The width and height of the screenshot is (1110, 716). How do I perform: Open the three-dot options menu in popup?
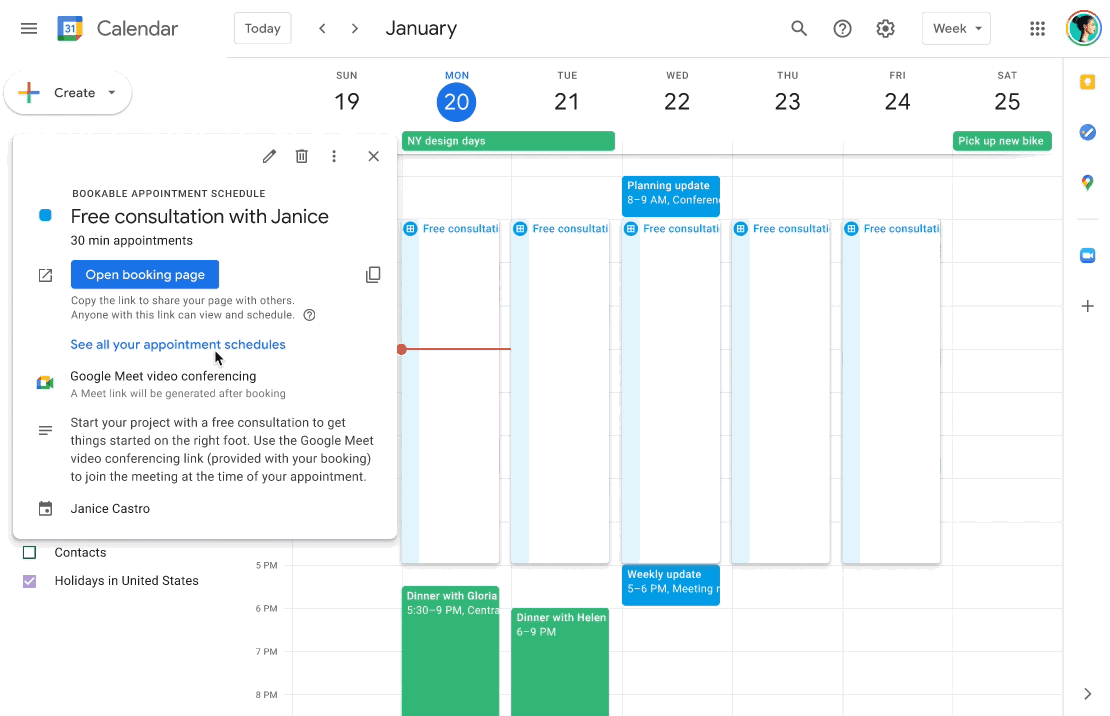(x=334, y=156)
